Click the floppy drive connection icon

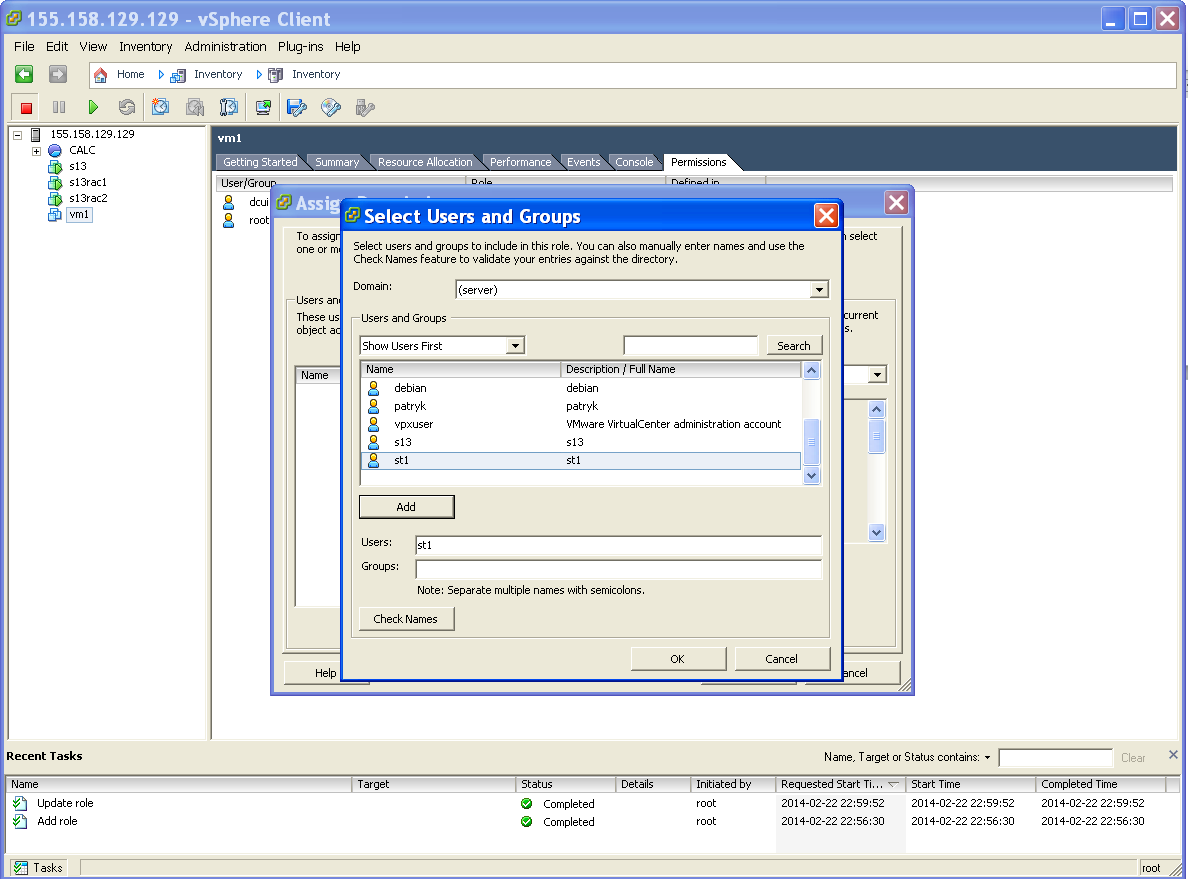coord(296,108)
